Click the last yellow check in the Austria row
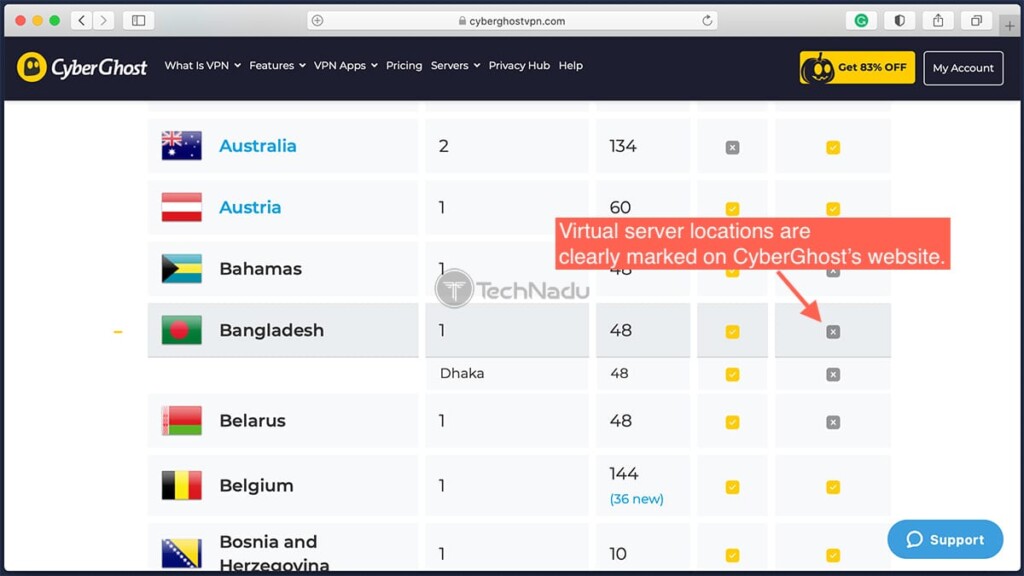Screen dimensions: 1024x576 pyautogui.click(x=833, y=209)
